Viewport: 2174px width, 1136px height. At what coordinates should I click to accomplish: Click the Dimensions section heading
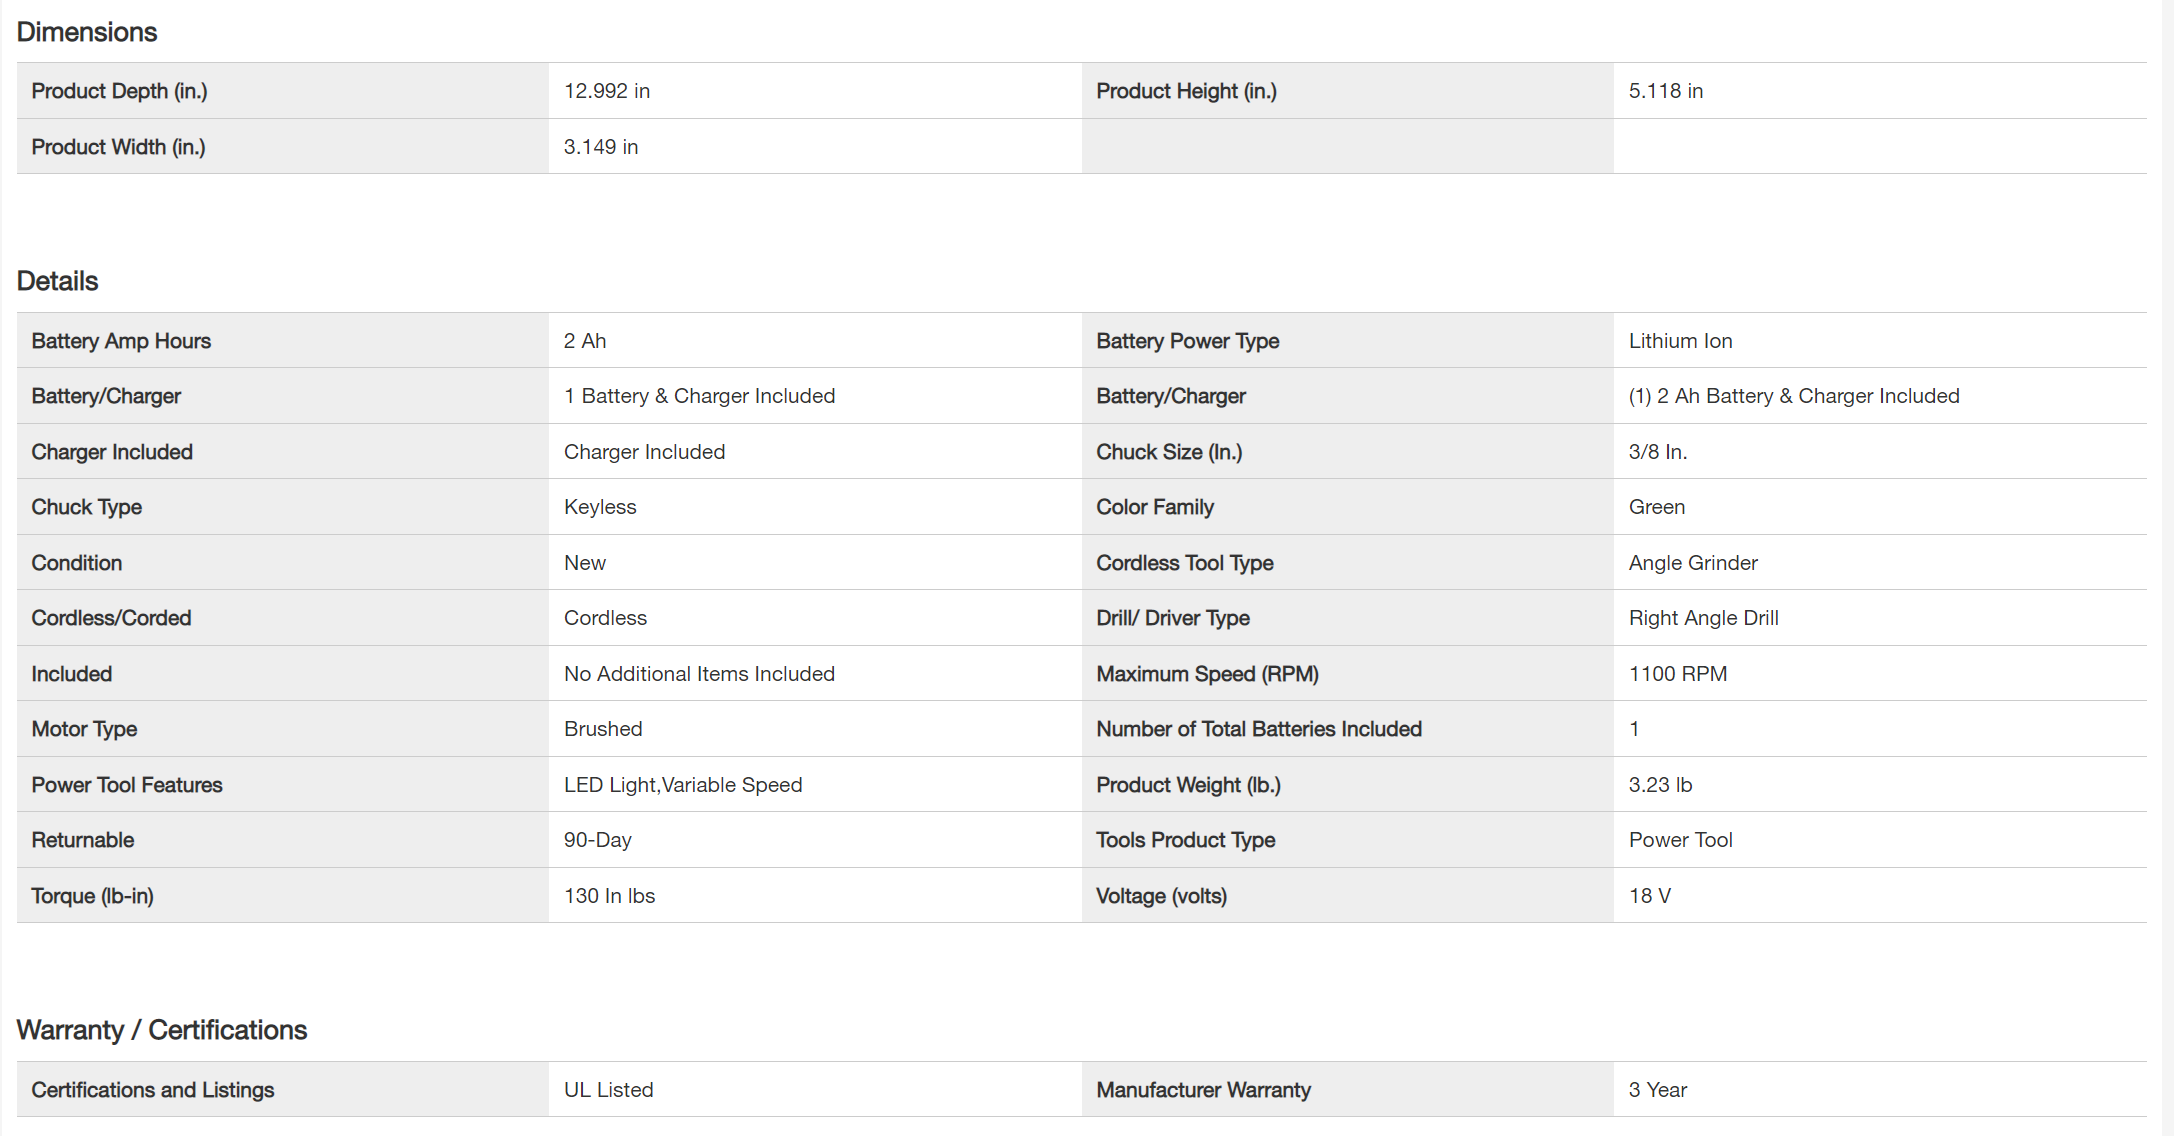tap(87, 32)
